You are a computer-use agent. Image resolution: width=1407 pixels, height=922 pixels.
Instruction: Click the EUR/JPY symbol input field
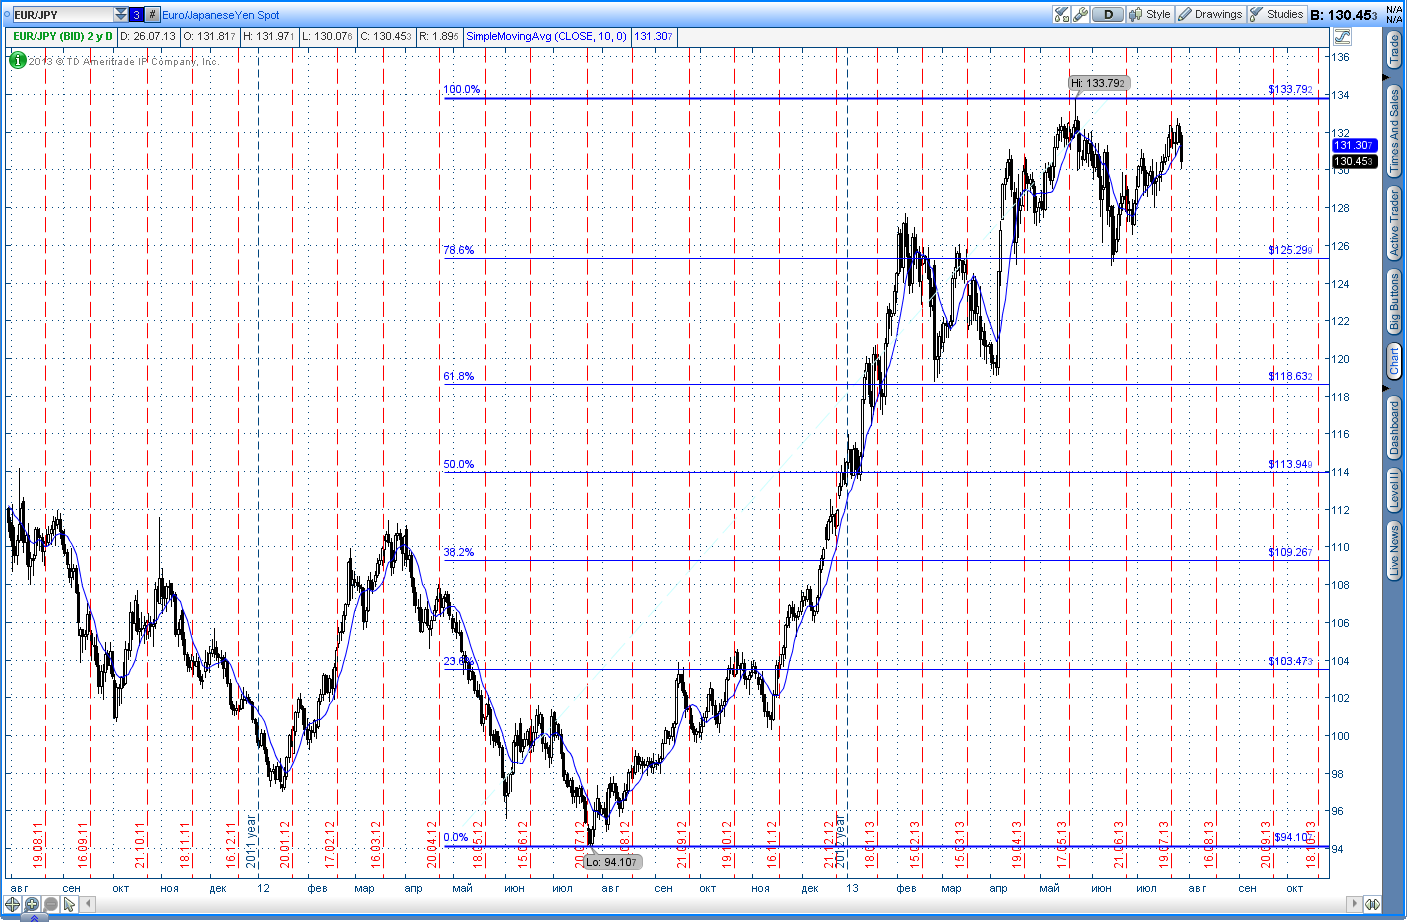(62, 15)
